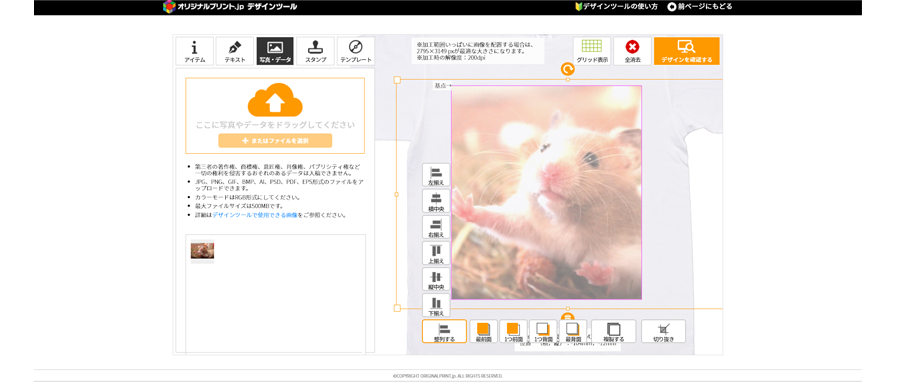Click デザインを確認する confirm design button
Screen dimensions: 900x384
pos(686,51)
